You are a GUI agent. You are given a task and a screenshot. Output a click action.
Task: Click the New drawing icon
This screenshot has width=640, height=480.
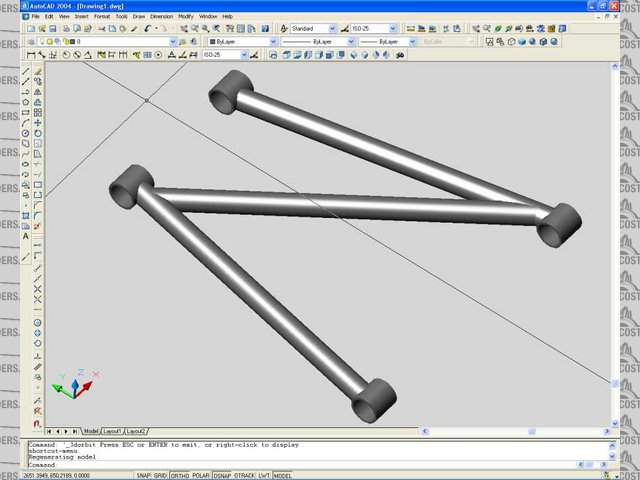[x=31, y=29]
